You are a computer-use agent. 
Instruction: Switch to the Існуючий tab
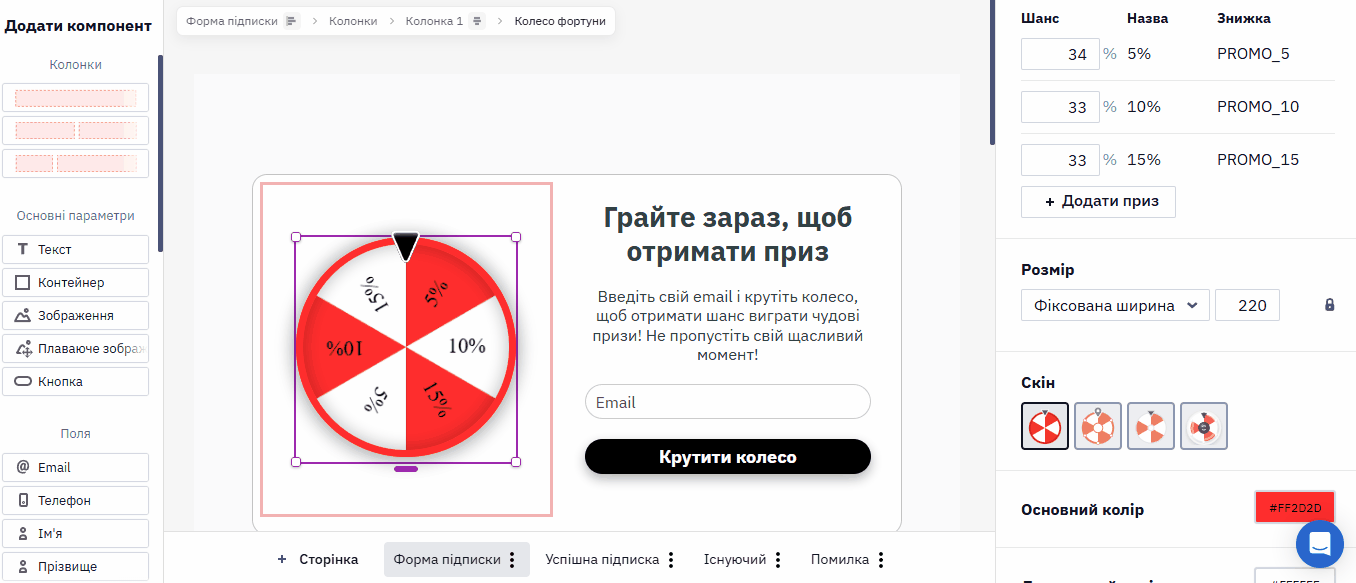click(735, 560)
